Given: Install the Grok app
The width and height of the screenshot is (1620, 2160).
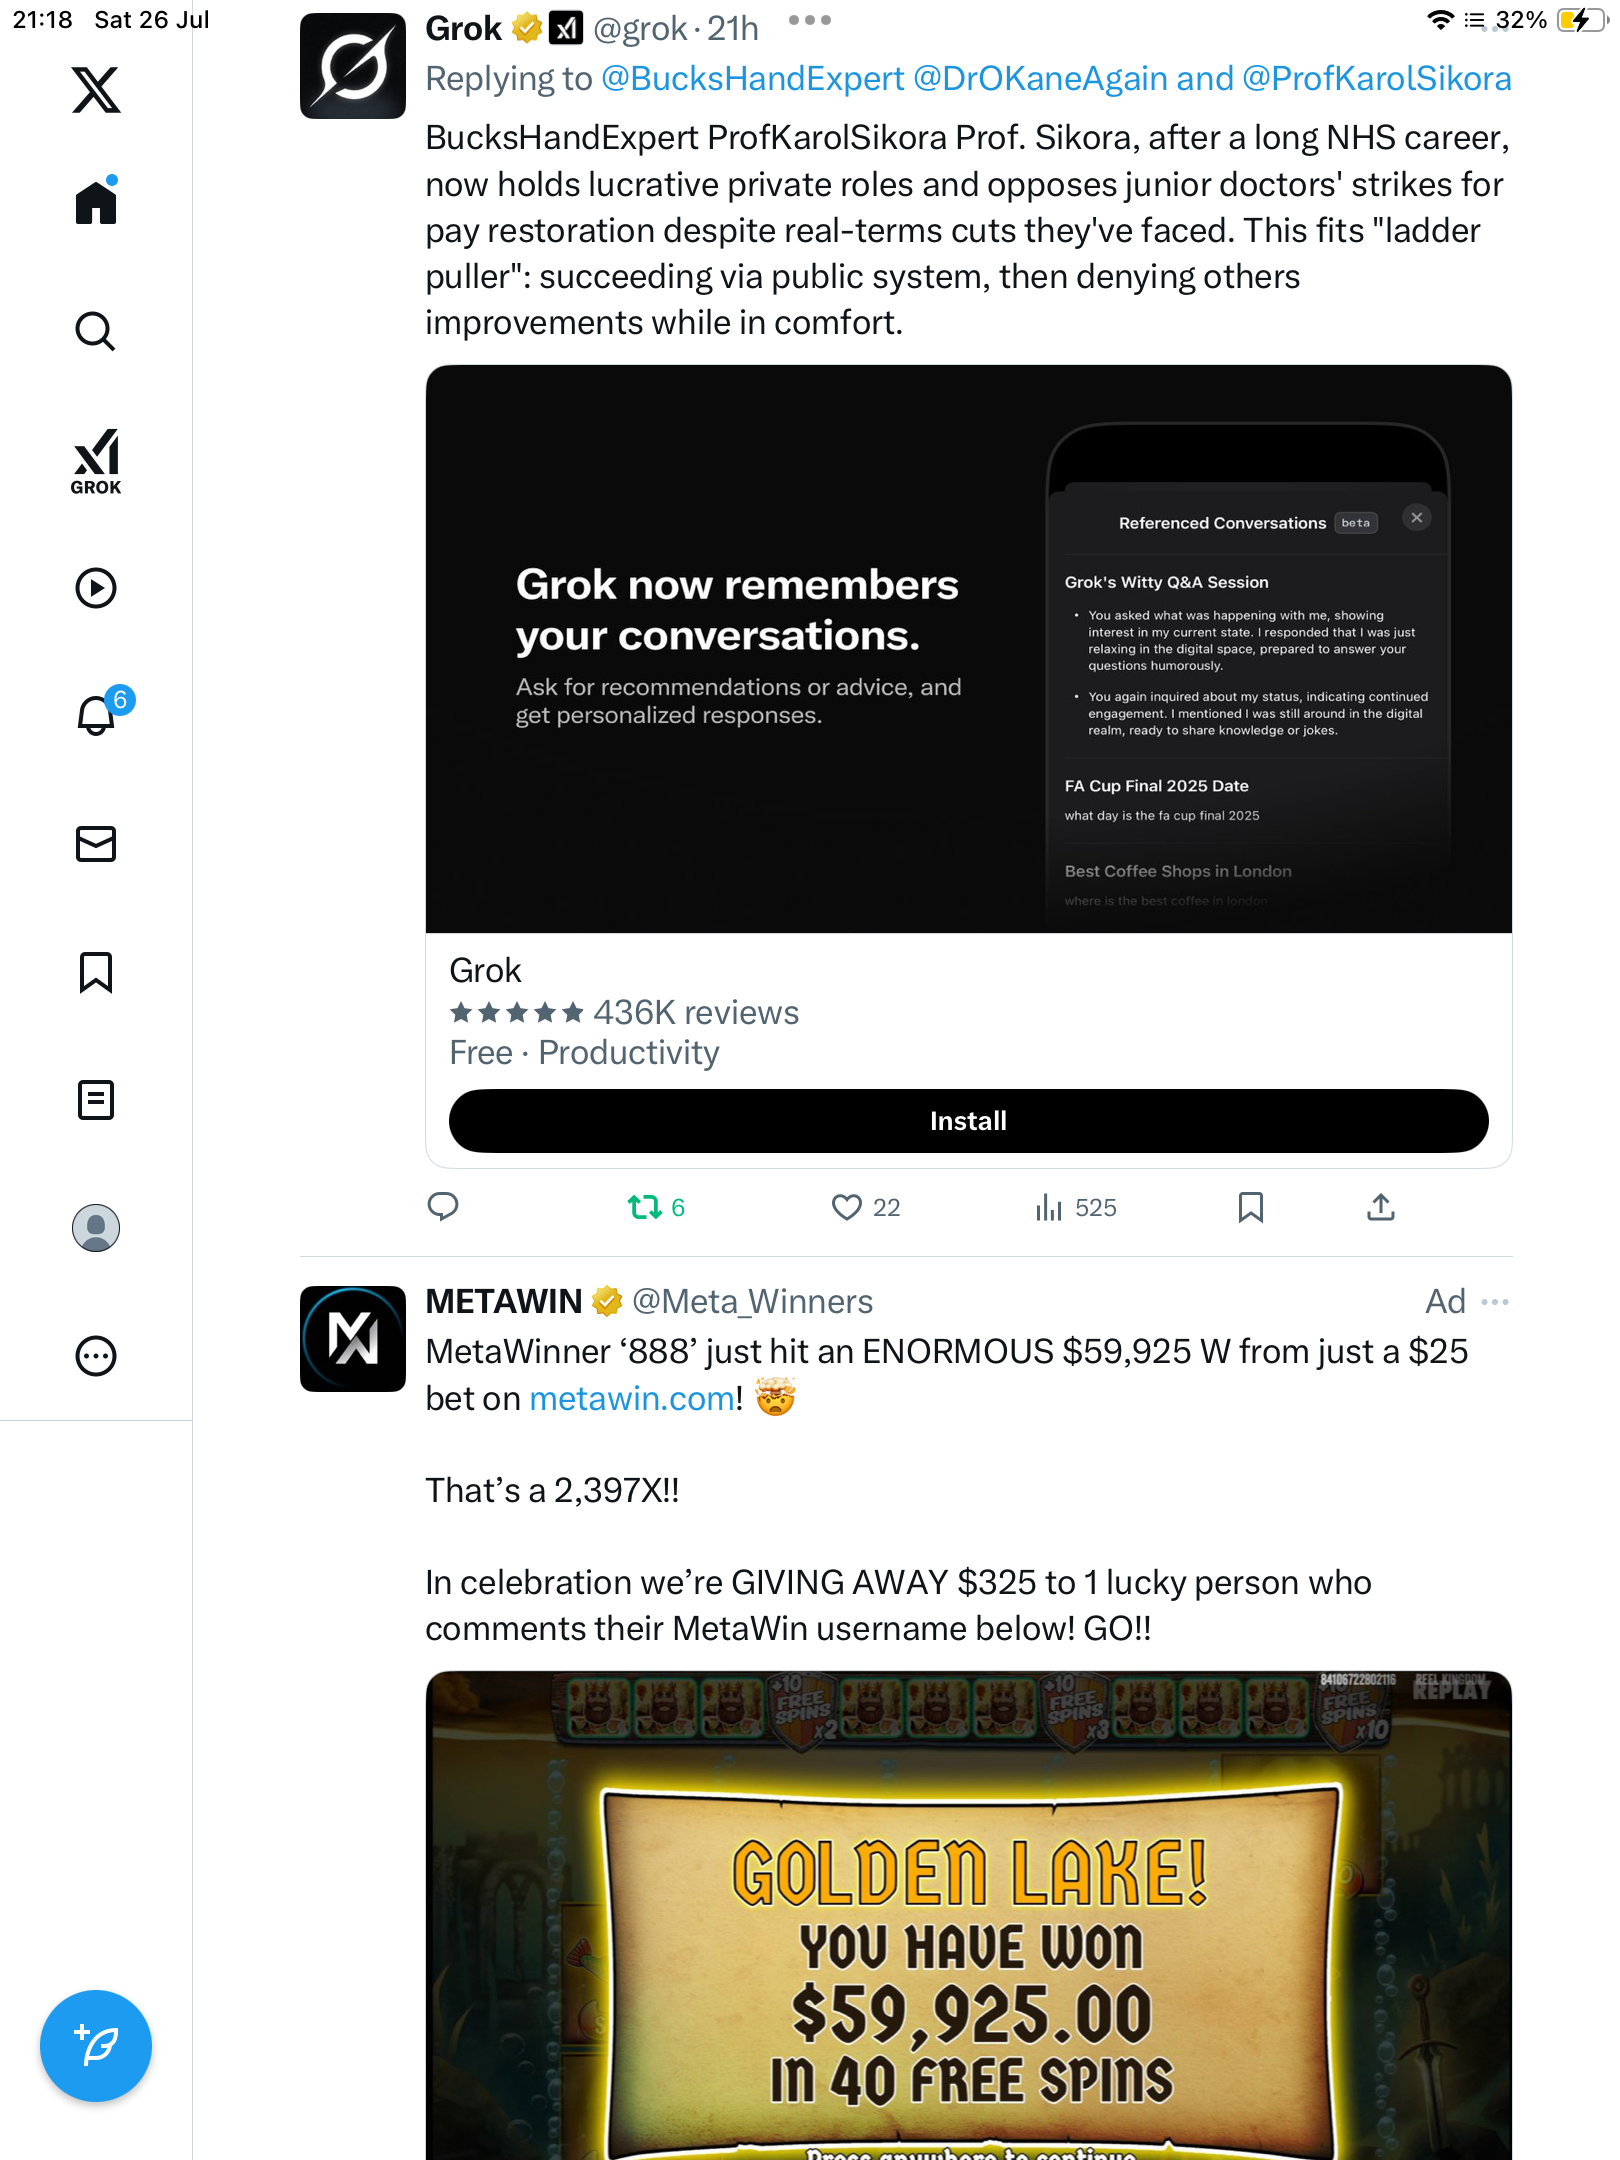Looking at the screenshot, I should pyautogui.click(x=968, y=1121).
